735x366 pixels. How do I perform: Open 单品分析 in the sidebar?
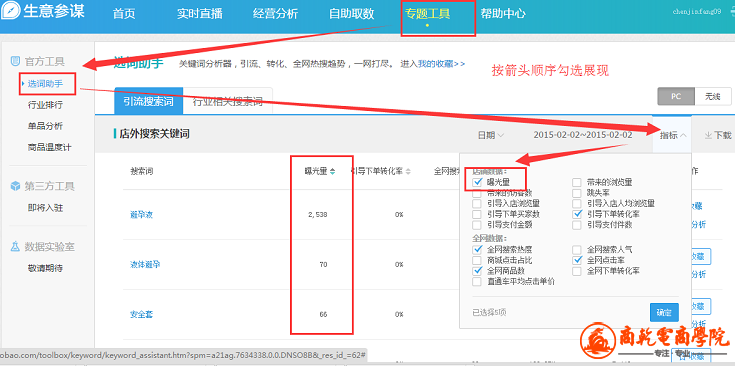coord(45,126)
